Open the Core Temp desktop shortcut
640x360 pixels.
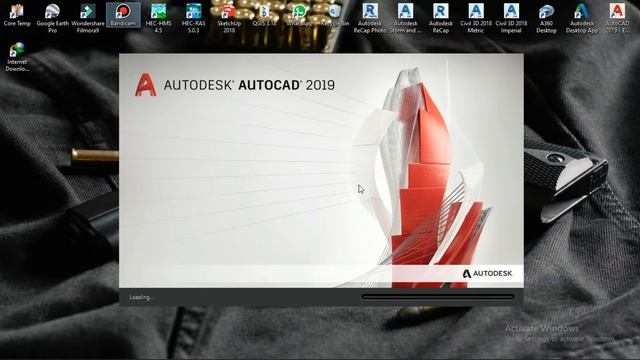(17, 15)
